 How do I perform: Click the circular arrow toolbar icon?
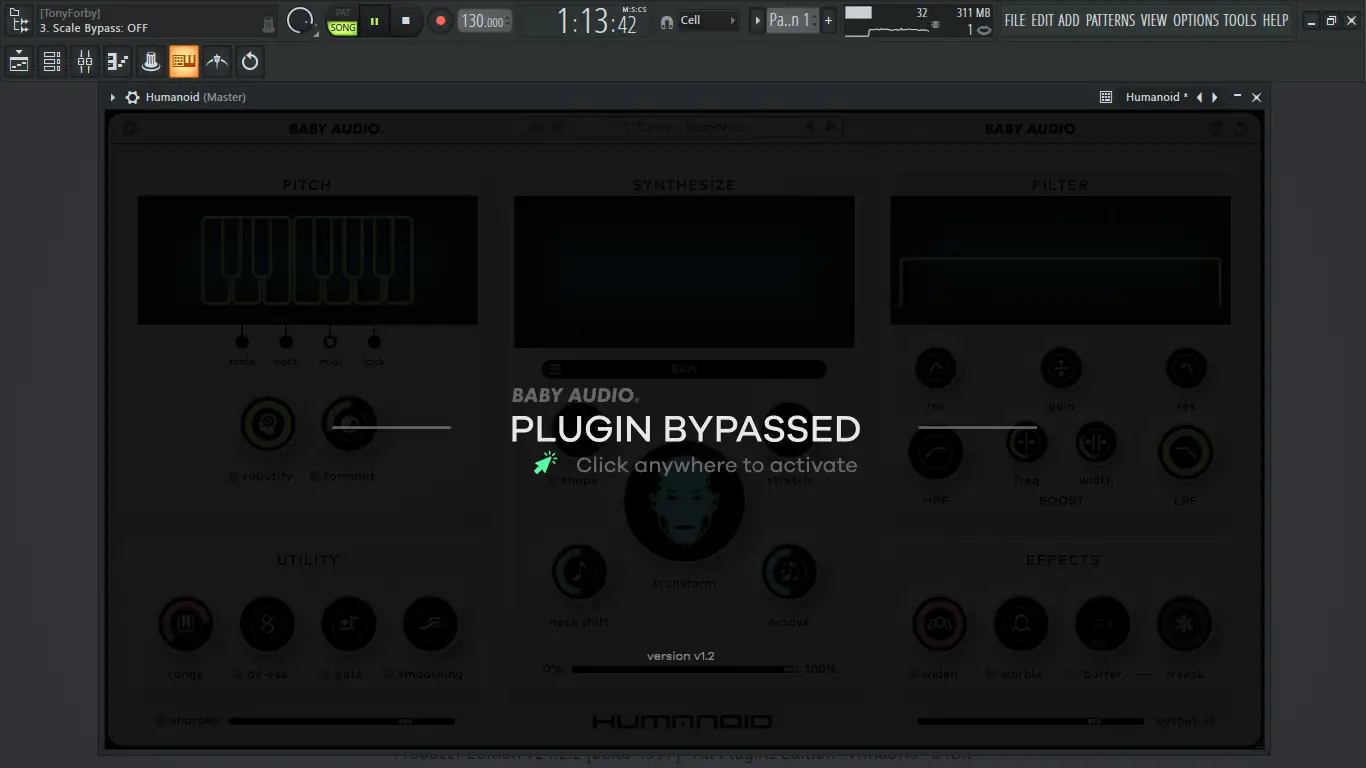pyautogui.click(x=250, y=62)
